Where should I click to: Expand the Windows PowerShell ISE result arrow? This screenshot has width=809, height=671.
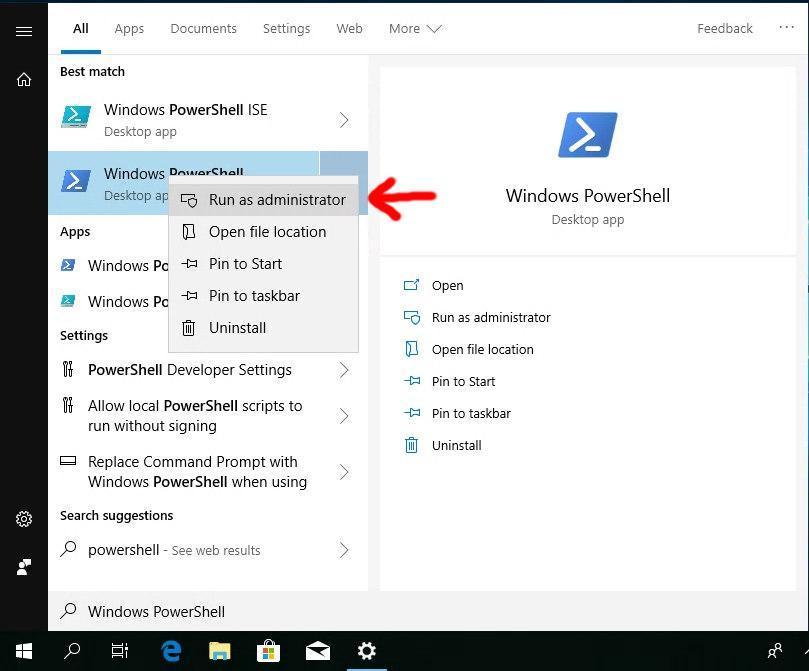[344, 120]
